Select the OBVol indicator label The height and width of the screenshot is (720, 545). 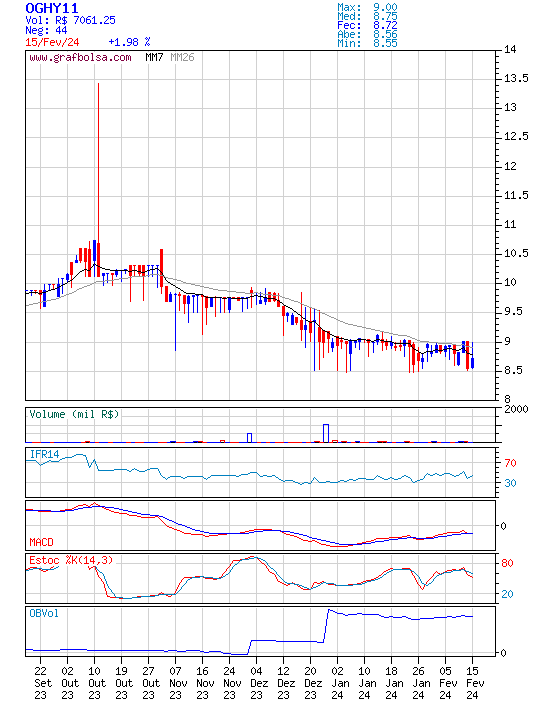click(x=44, y=613)
